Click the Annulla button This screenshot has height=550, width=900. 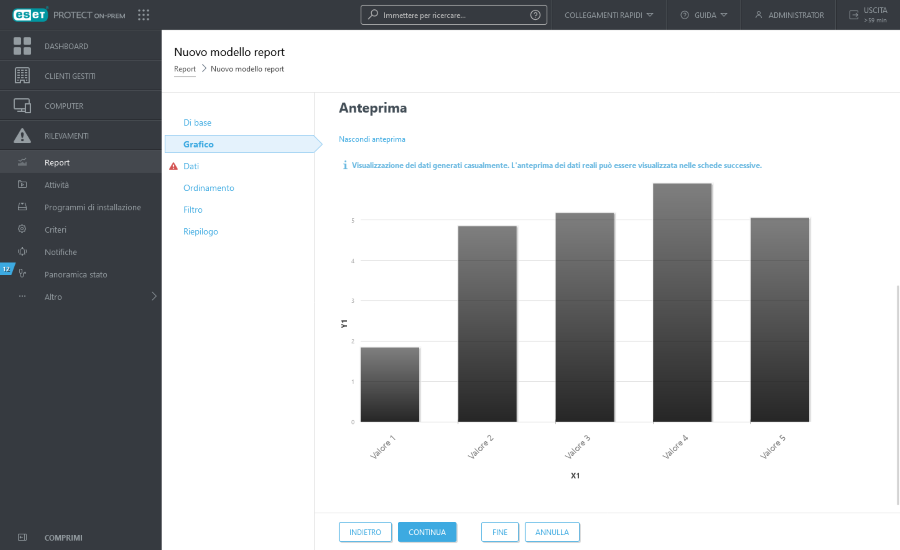552,532
